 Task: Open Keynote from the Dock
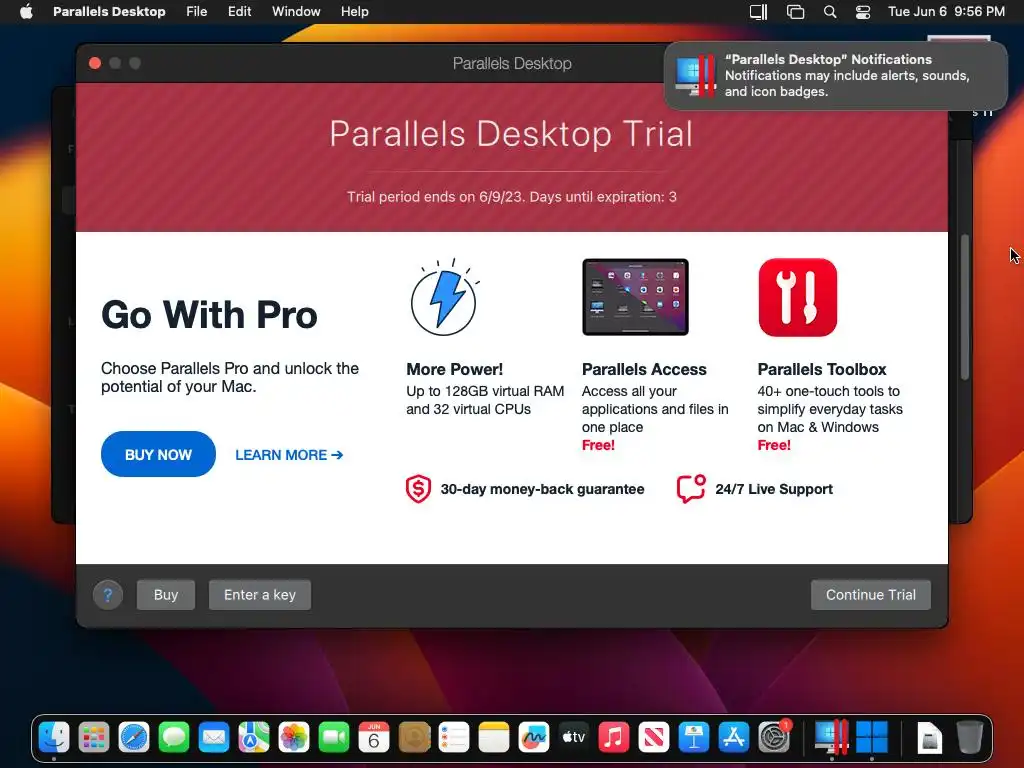694,738
